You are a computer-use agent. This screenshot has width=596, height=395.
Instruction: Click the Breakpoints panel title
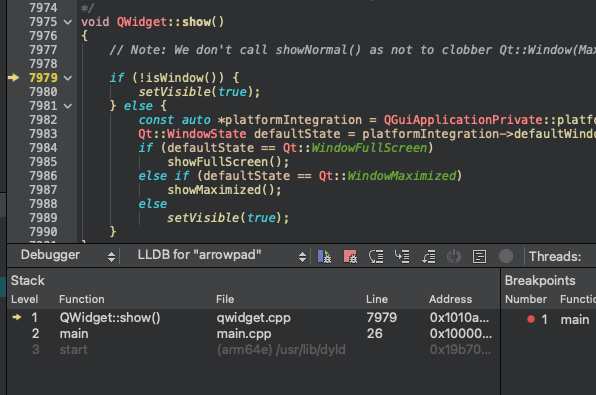coord(540,281)
